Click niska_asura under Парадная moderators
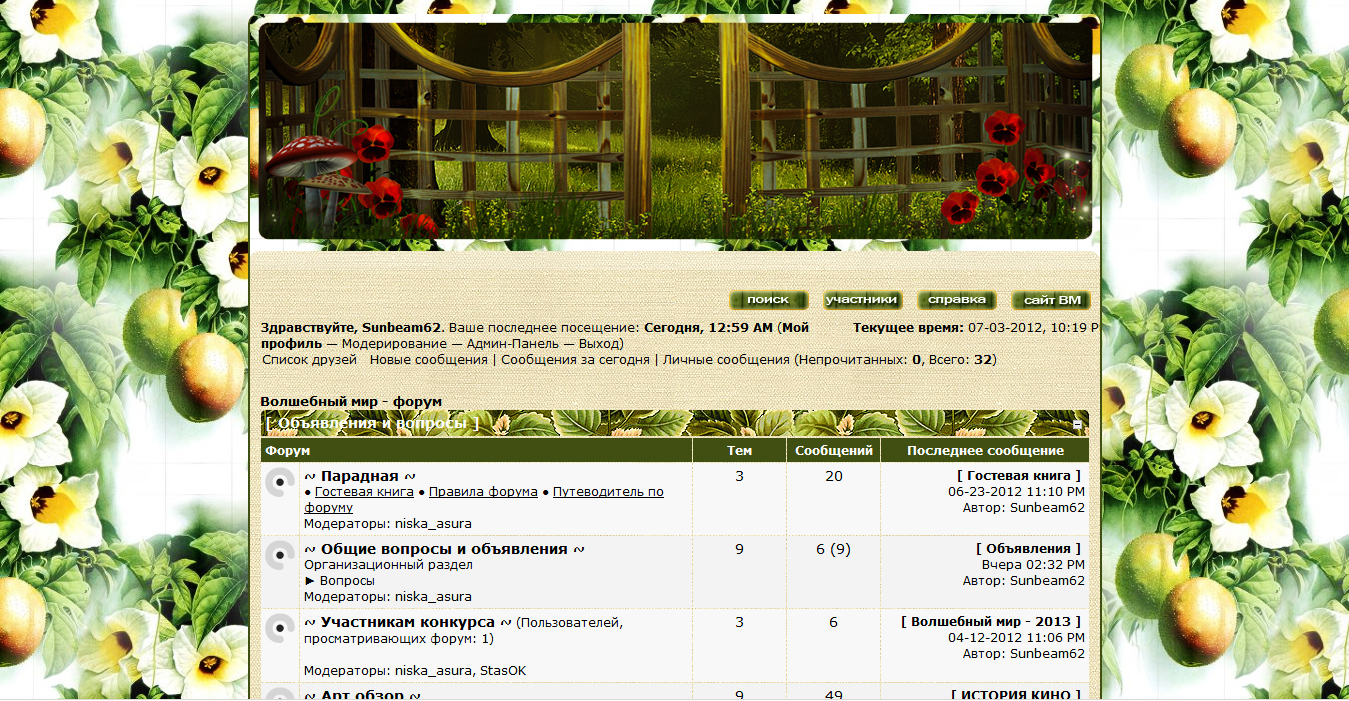The width and height of the screenshot is (1349, 701). [433, 523]
